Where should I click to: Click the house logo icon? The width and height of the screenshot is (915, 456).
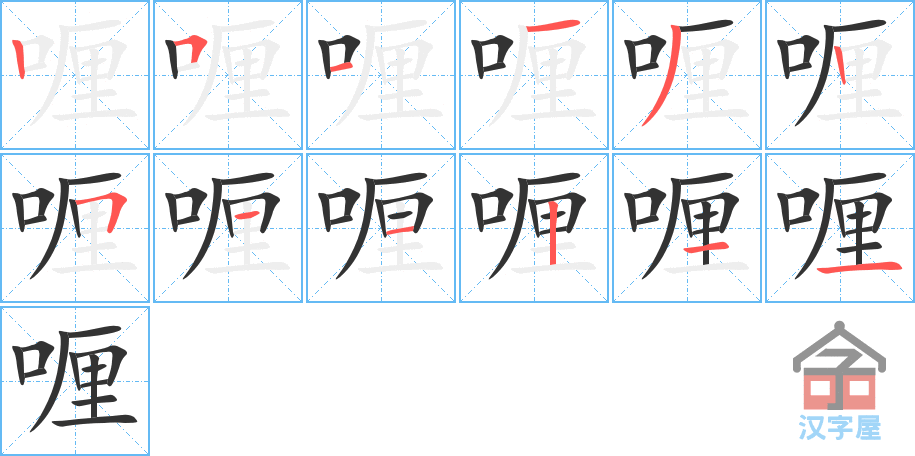(839, 366)
